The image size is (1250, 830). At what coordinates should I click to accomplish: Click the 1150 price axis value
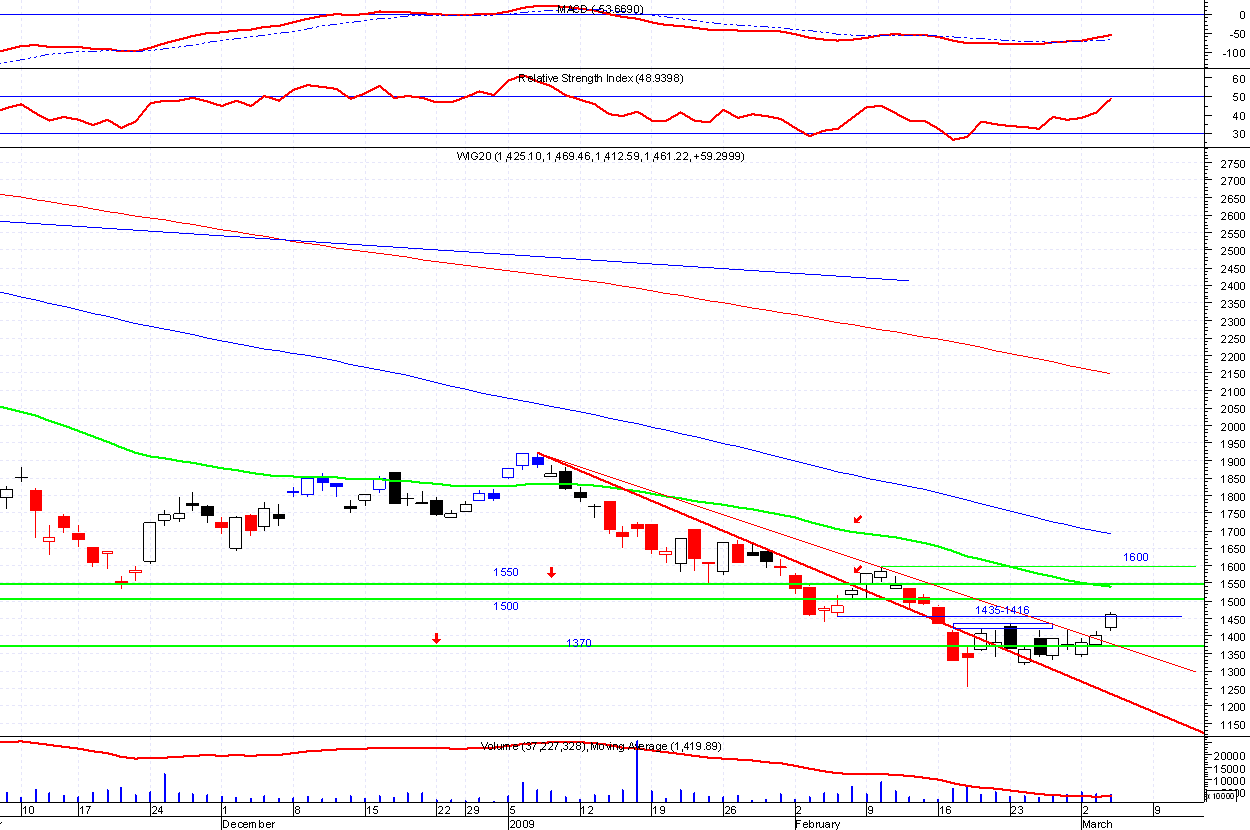point(1233,725)
